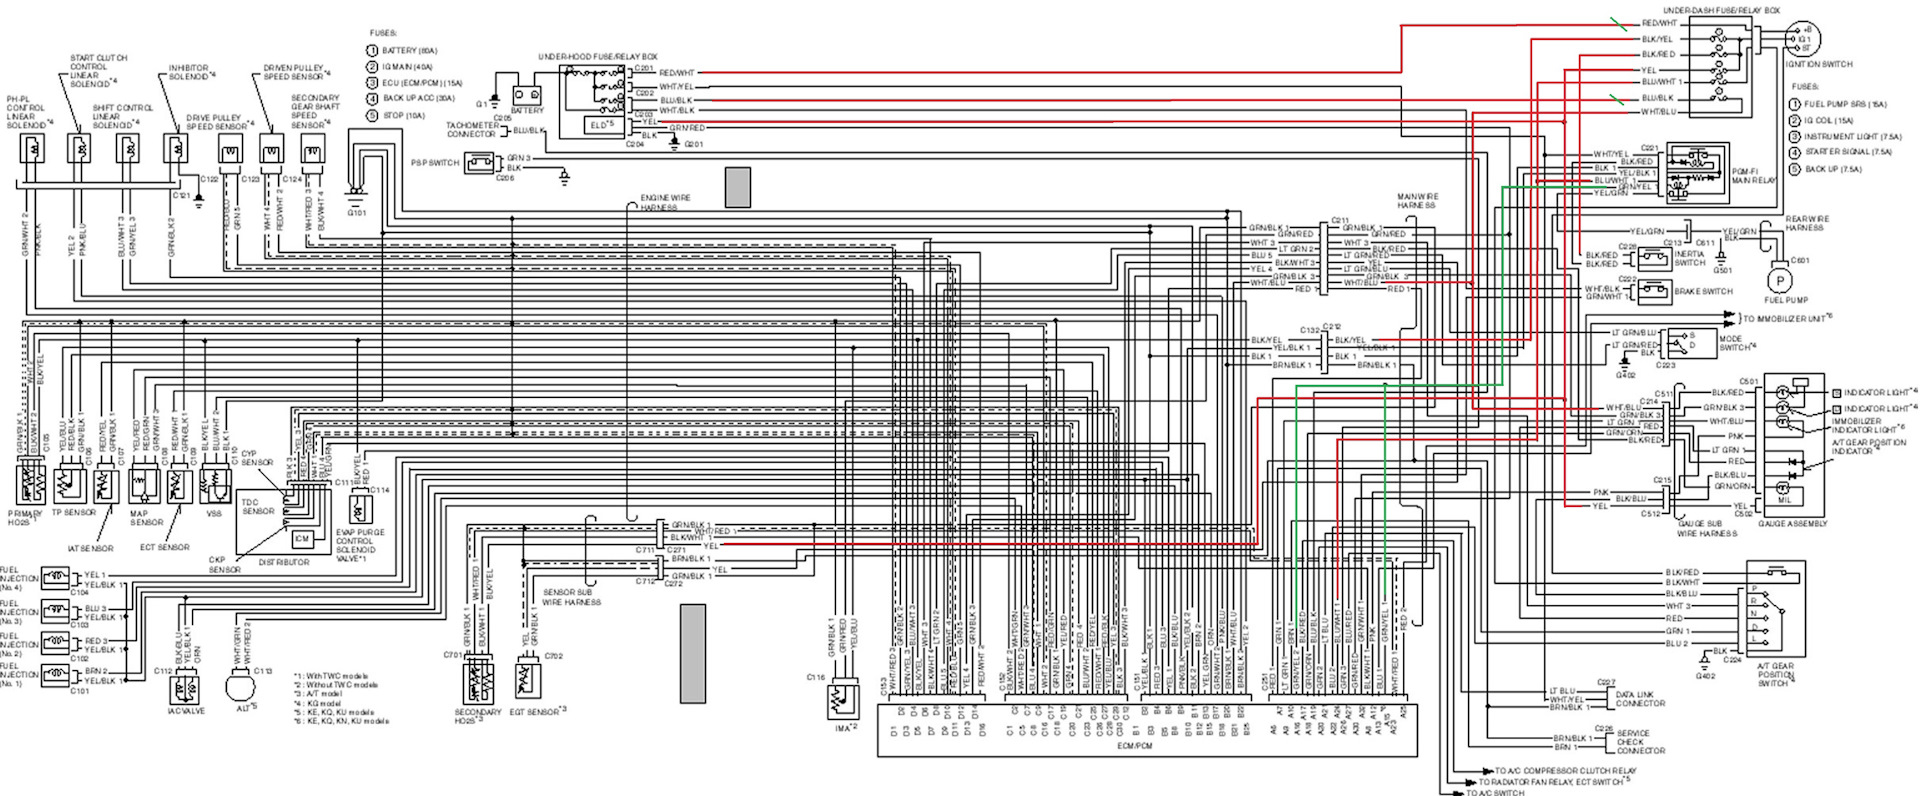Click the alternator circle symbol

point(241,687)
